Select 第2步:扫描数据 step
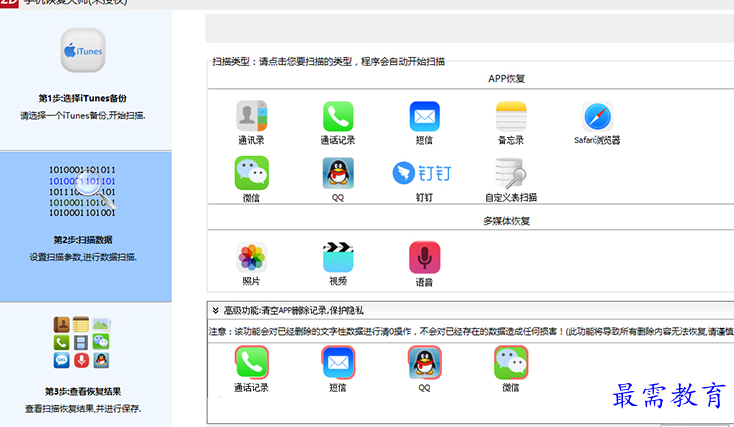This screenshot has height=427, width=734. 82,240
